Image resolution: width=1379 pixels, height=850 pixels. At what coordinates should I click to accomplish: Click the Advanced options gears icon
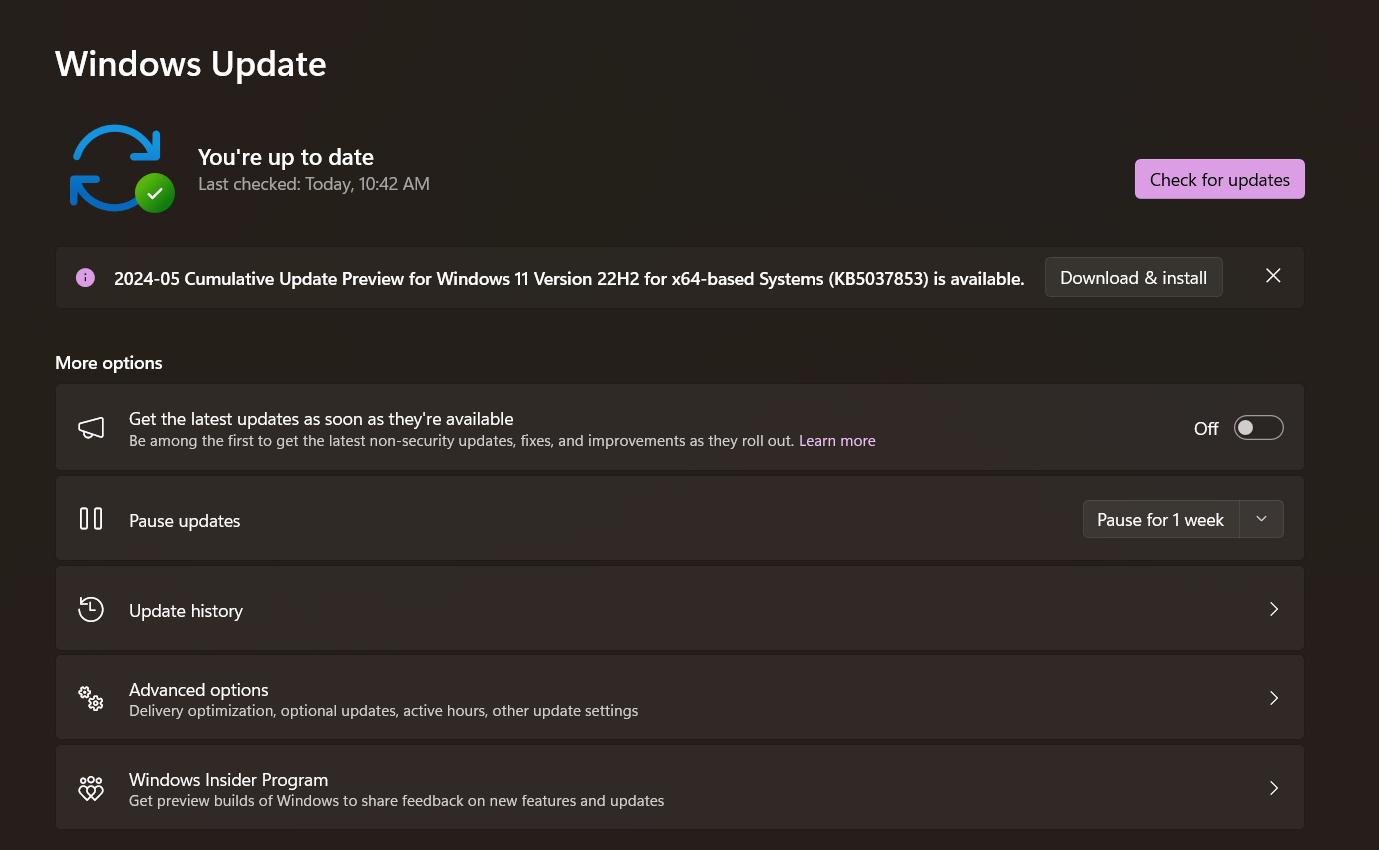[x=91, y=698]
